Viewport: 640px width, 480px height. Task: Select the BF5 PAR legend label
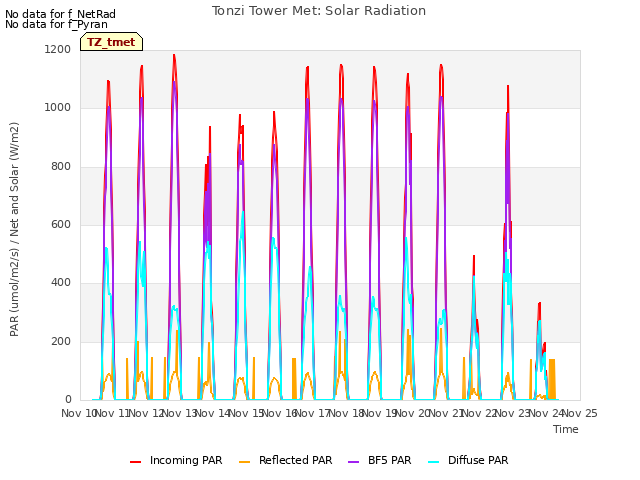point(389,460)
